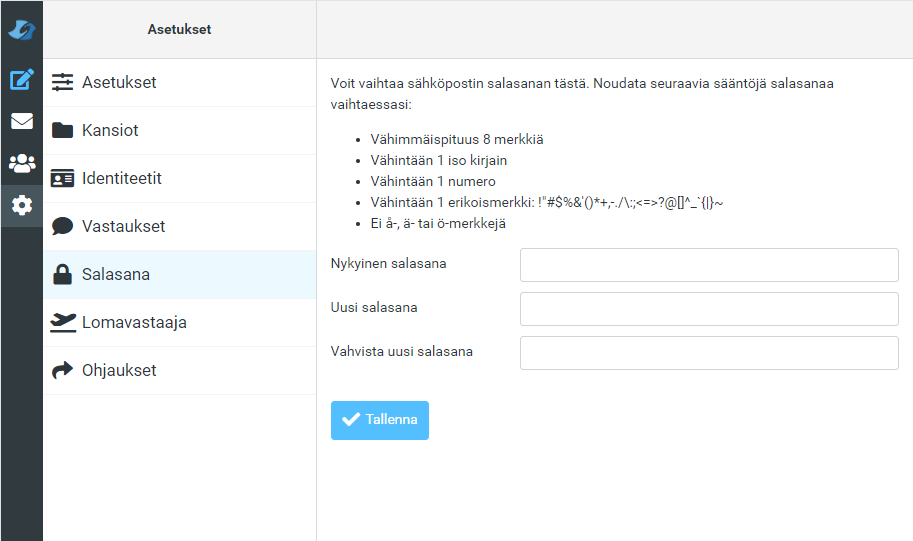Viewport: 913px width, 541px height.
Task: Open the compose new message icon
Action: point(22,79)
